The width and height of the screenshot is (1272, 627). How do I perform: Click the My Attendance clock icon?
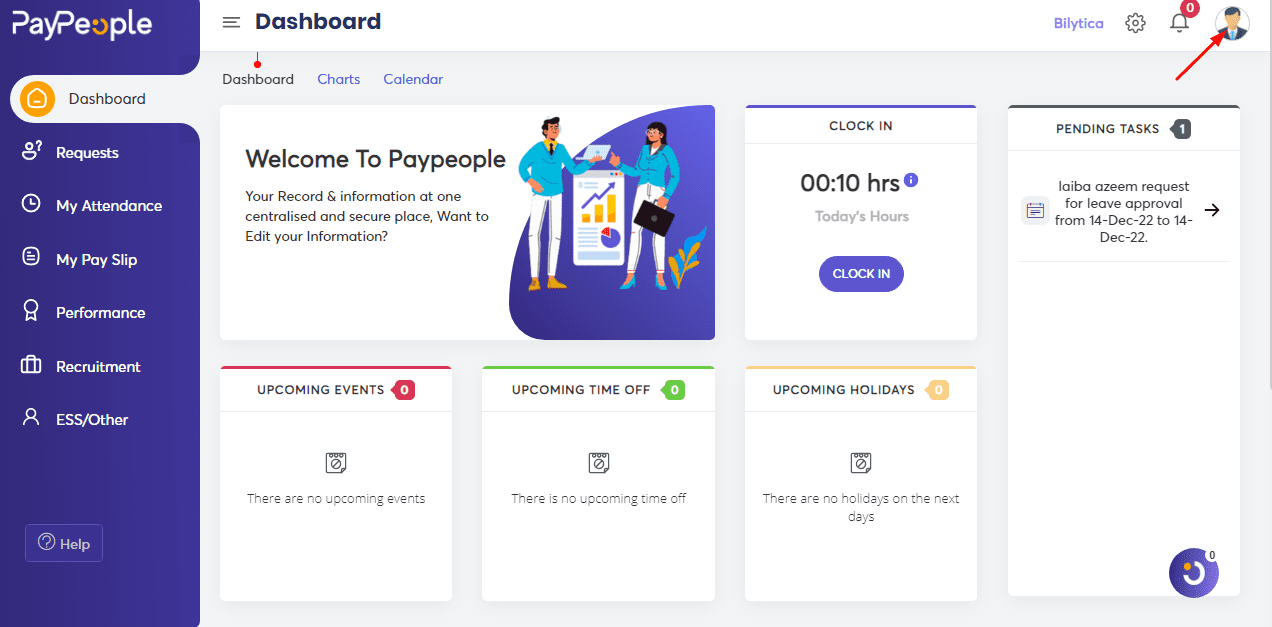(x=32, y=204)
